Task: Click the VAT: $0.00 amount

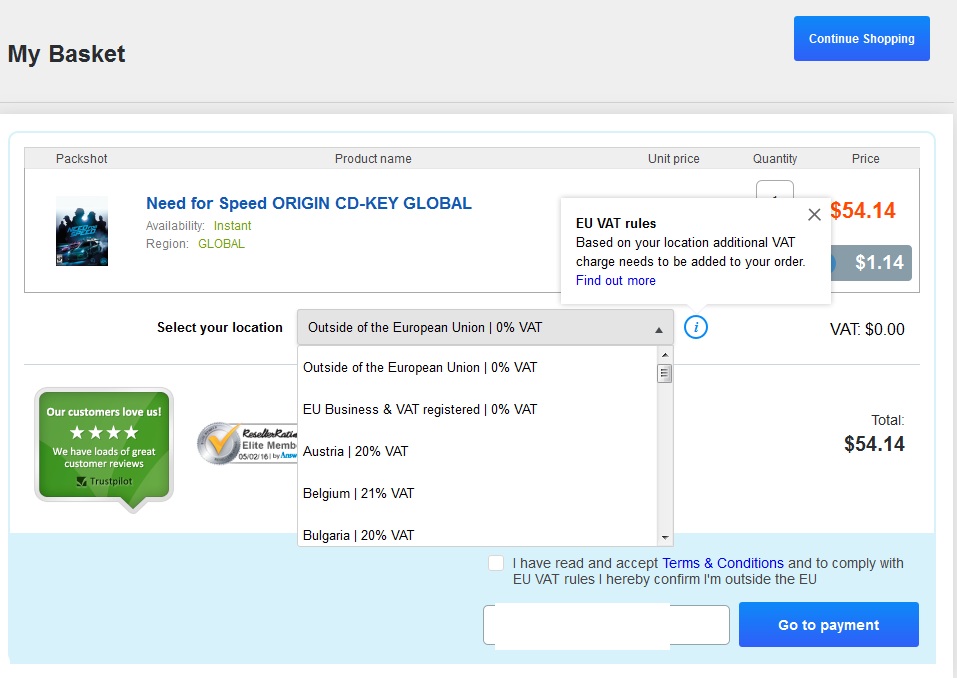Action: click(x=867, y=330)
